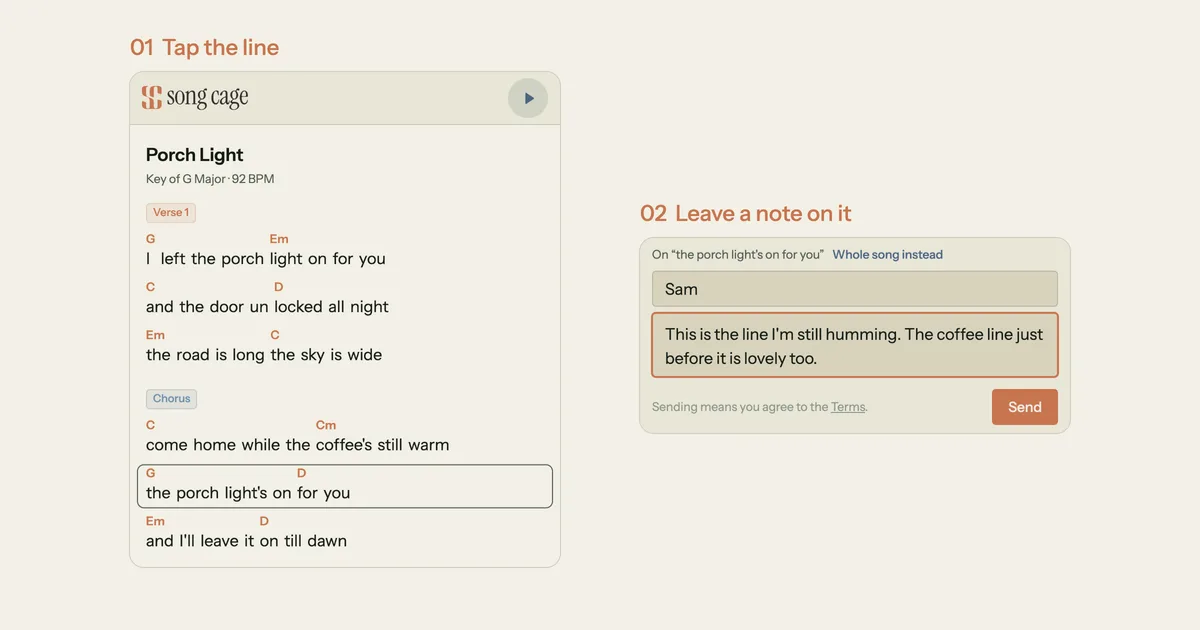1200x630 pixels.
Task: Select the Chorus section tag
Action: pos(171,398)
